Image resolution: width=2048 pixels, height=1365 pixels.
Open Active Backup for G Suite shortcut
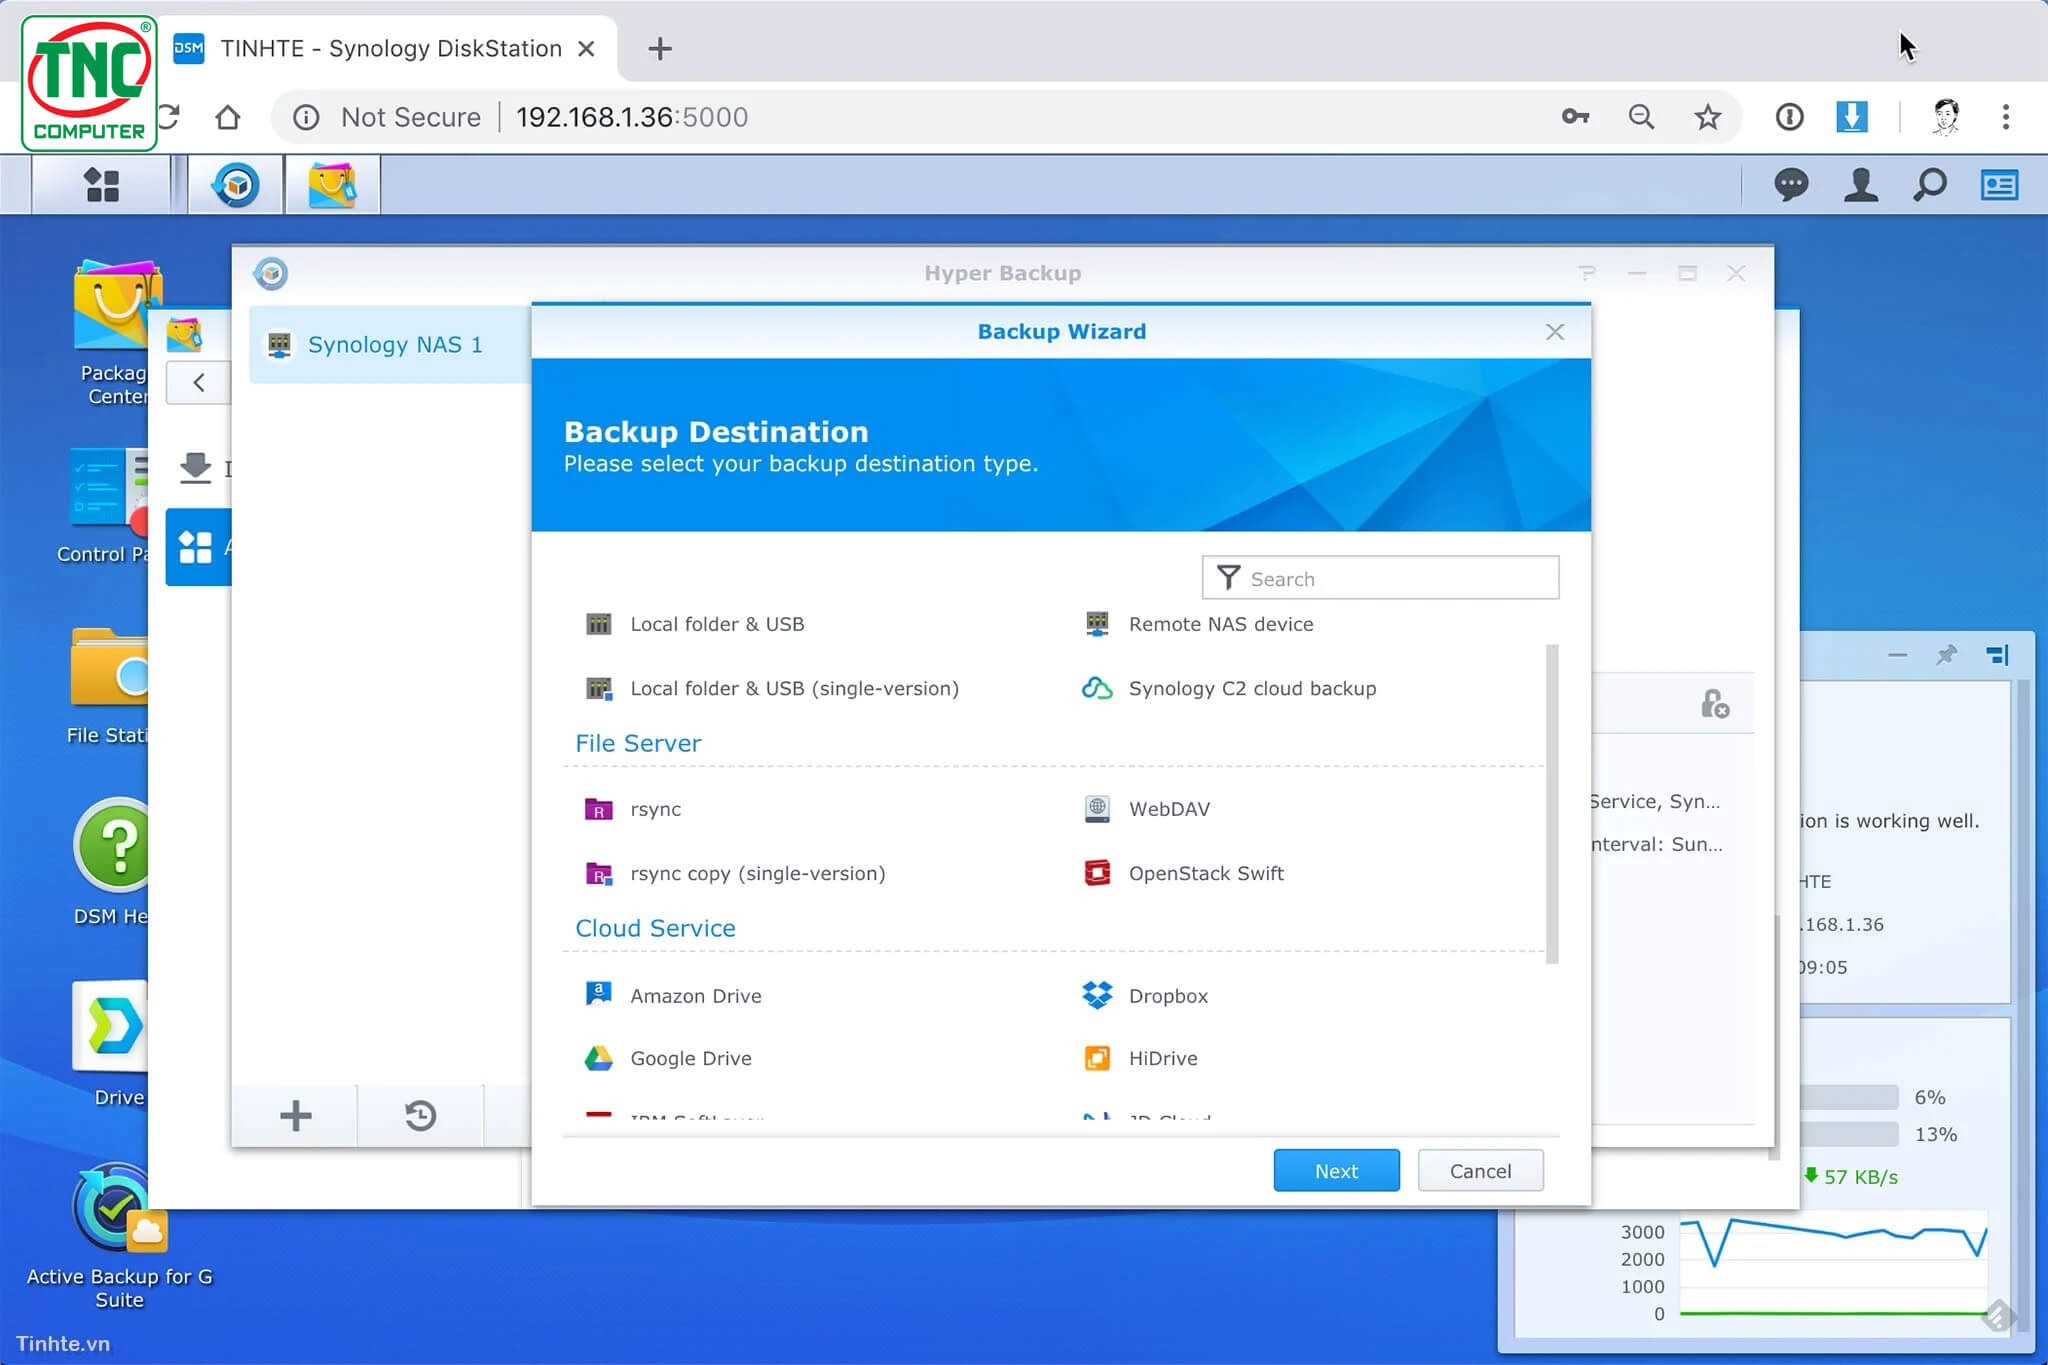[x=119, y=1237]
